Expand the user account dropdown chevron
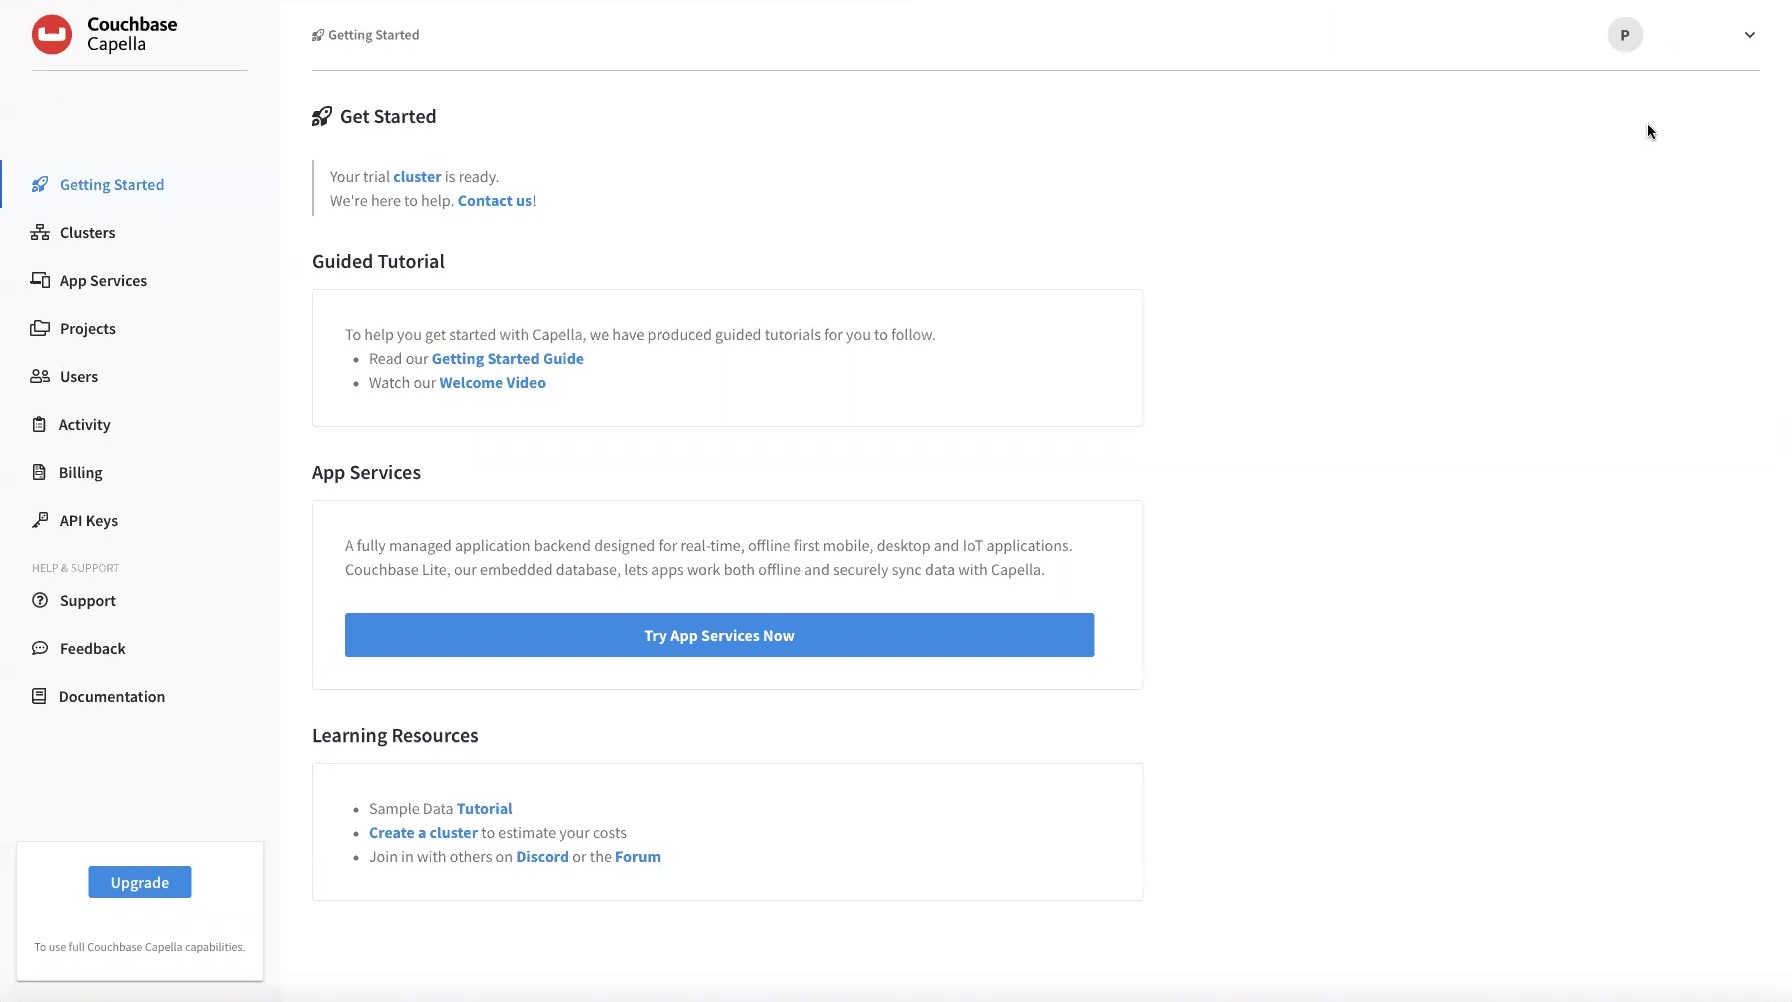Image resolution: width=1792 pixels, height=1002 pixels. click(1749, 35)
